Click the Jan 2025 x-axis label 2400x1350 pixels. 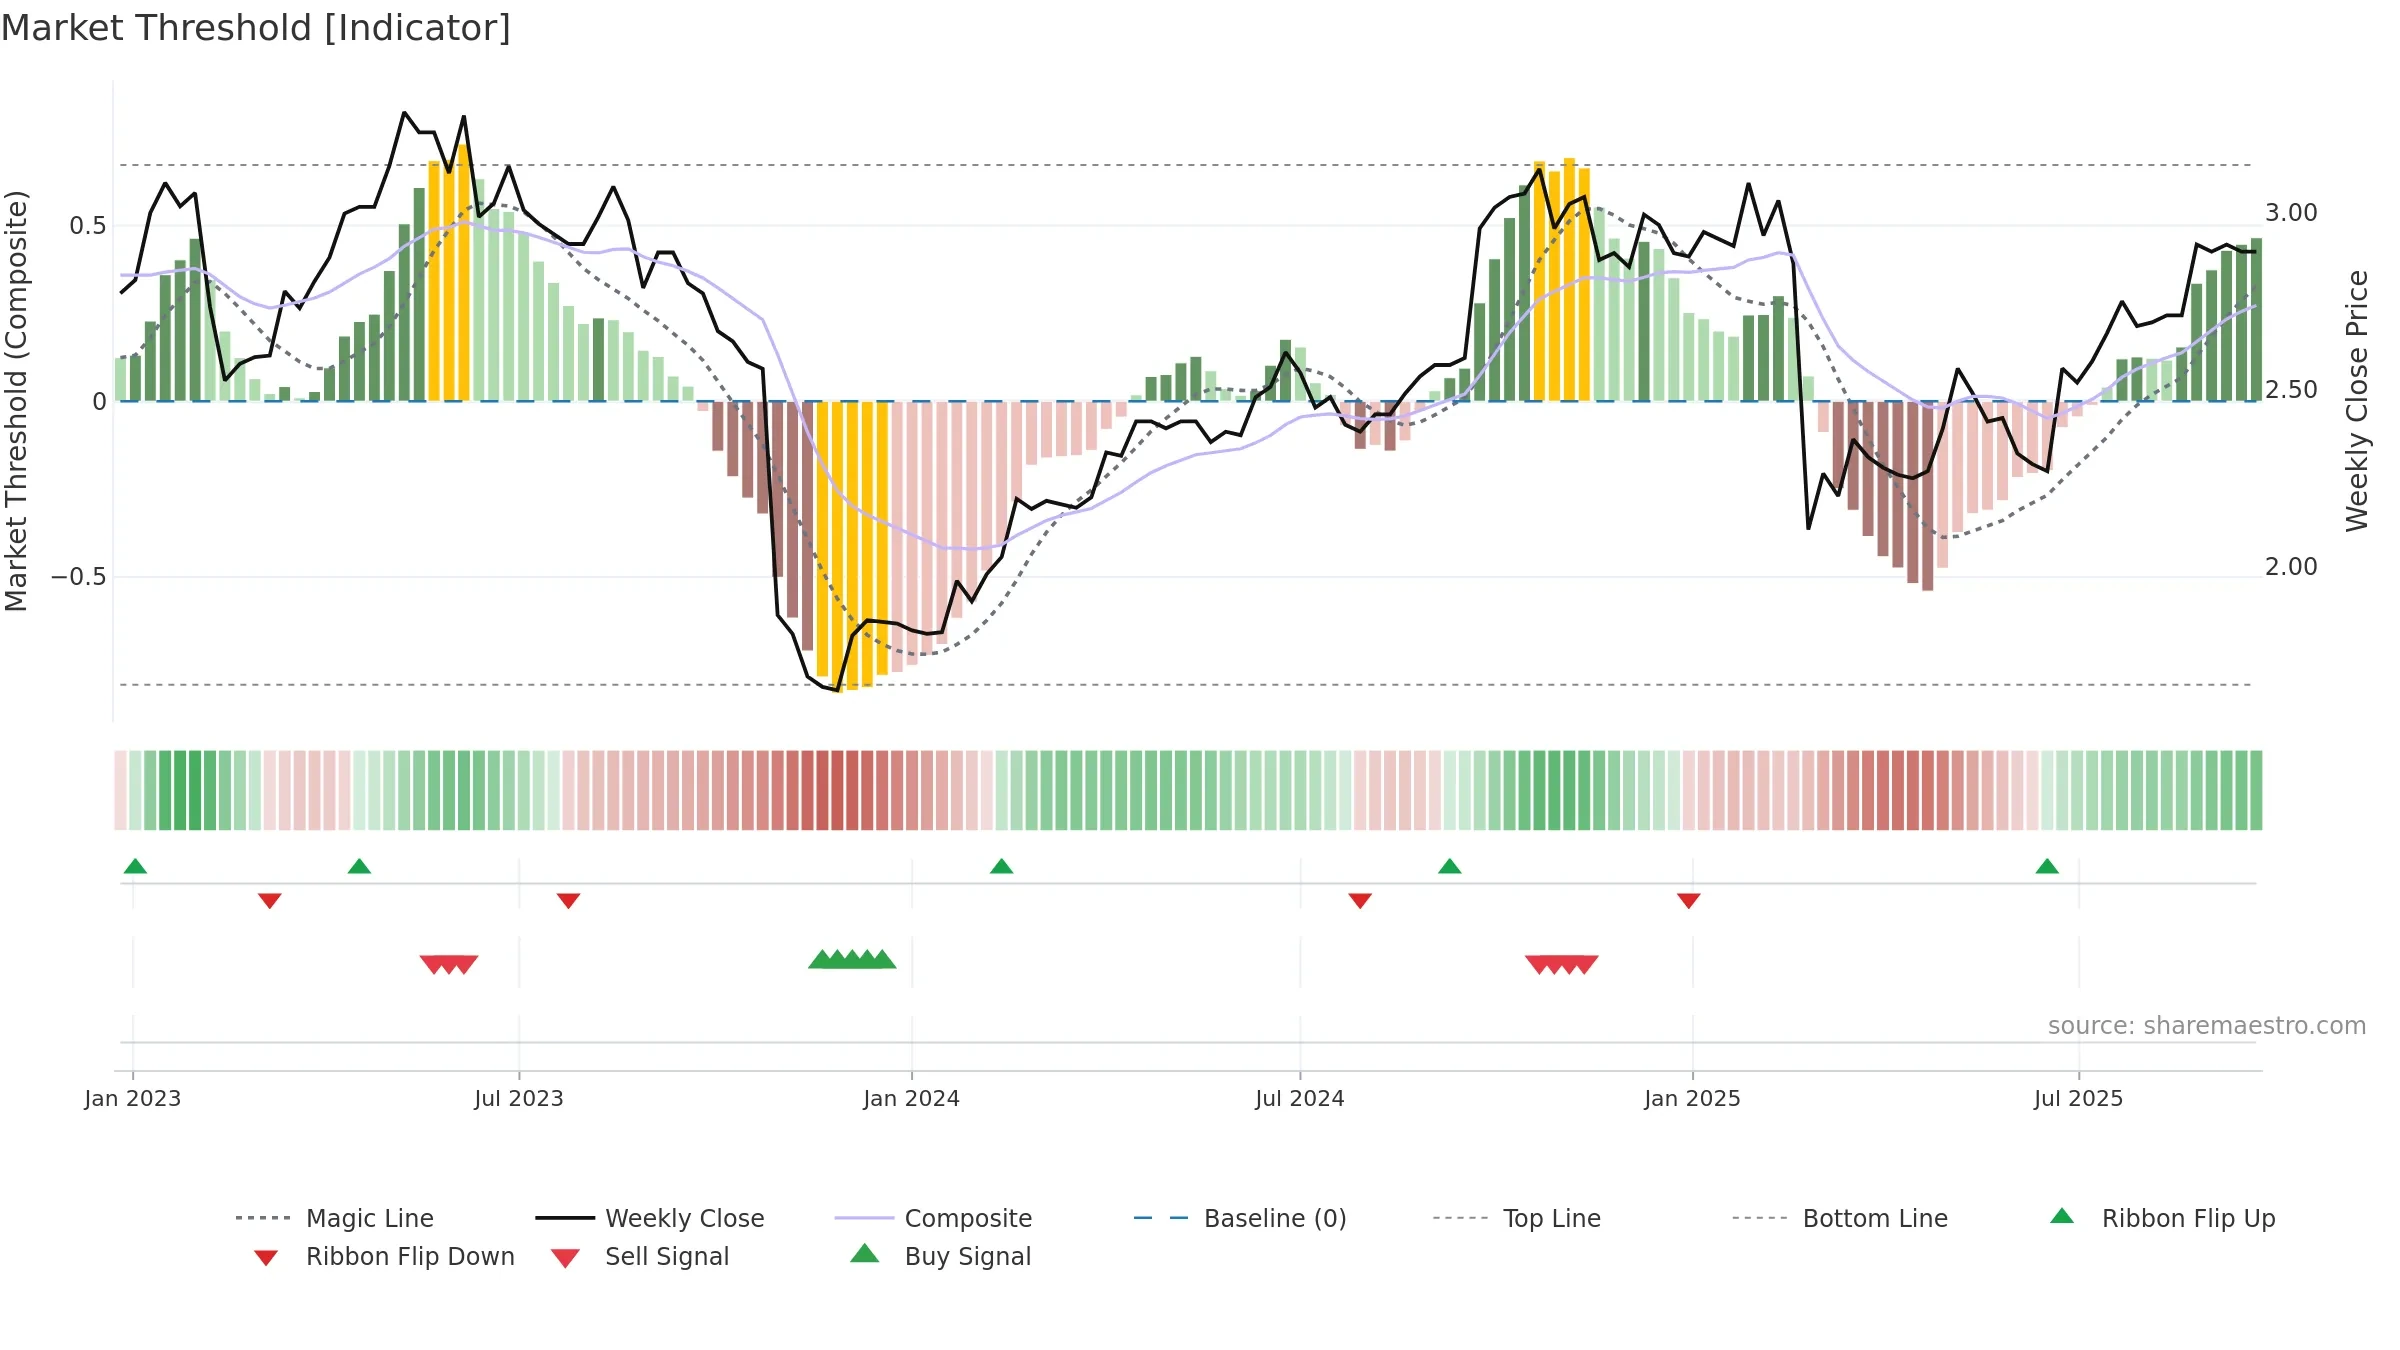1692,1098
